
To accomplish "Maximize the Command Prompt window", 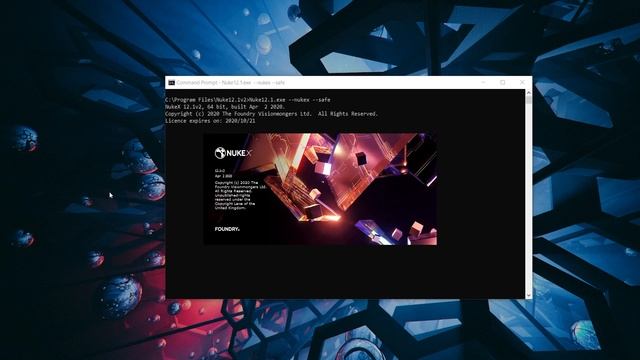I will pyautogui.click(x=502, y=82).
